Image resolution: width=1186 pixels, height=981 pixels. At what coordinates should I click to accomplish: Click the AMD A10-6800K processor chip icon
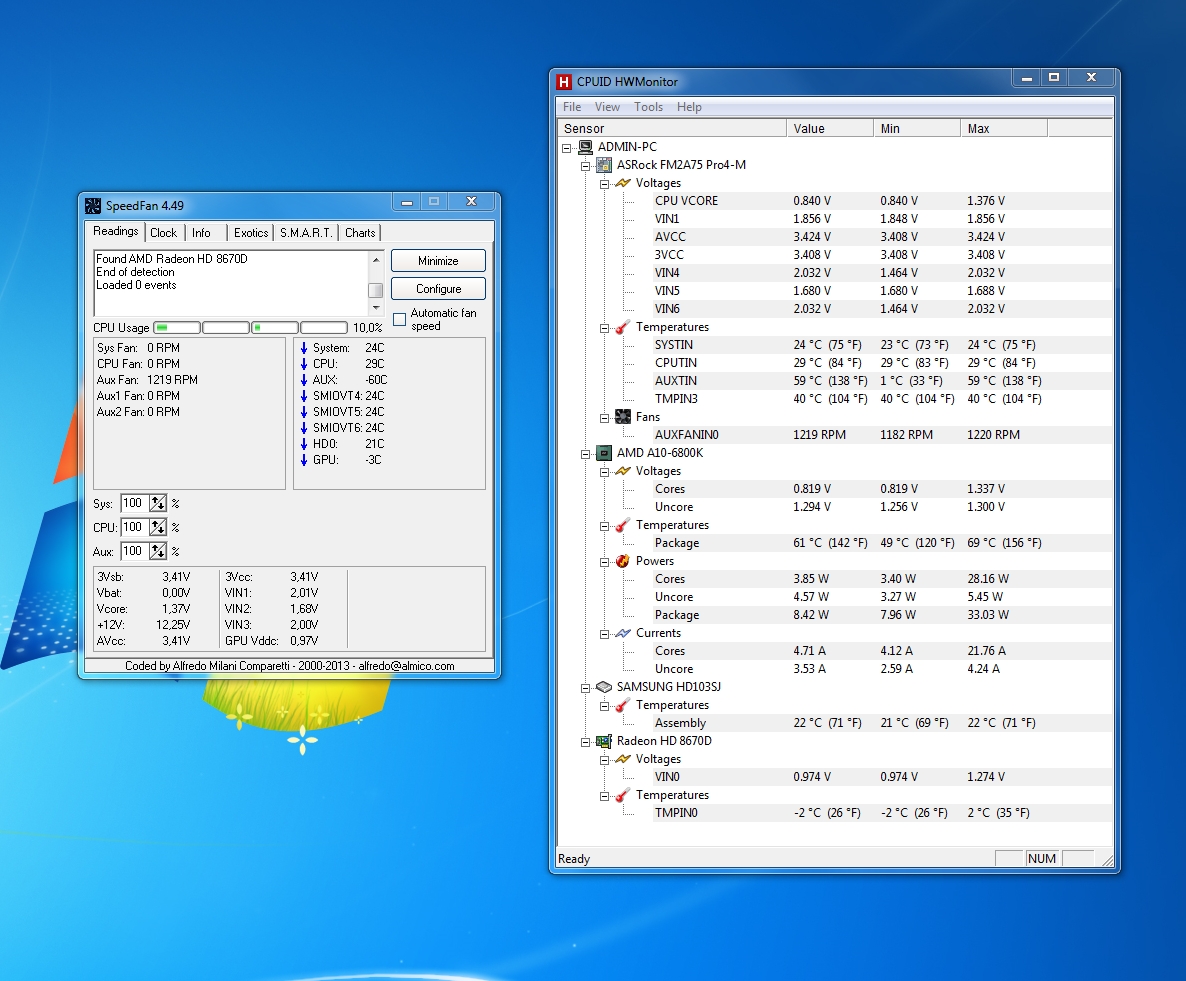pyautogui.click(x=604, y=453)
